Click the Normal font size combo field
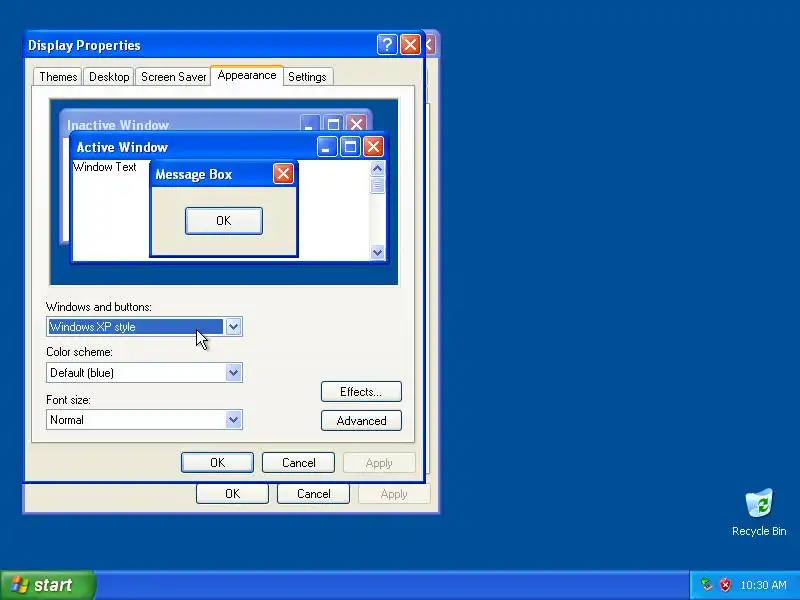 (x=144, y=420)
